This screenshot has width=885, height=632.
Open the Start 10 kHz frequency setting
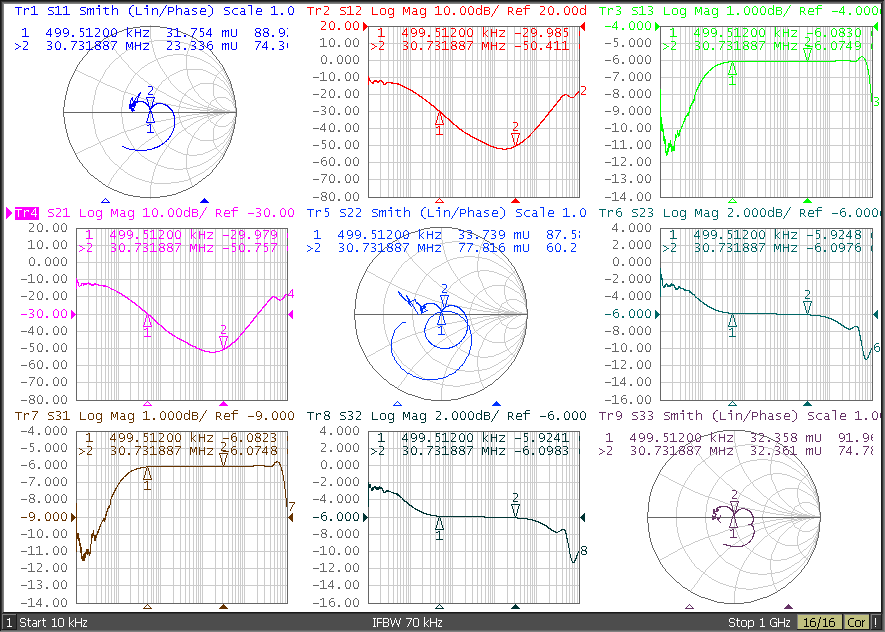click(53, 622)
